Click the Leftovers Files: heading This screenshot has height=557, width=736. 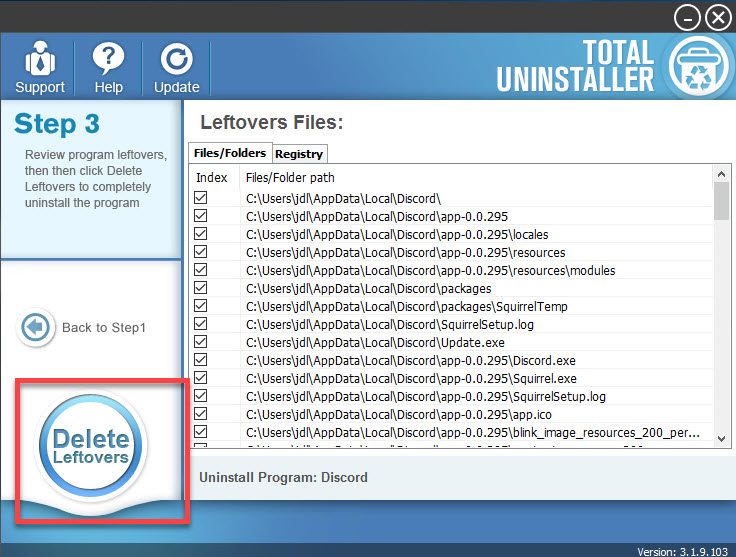pyautogui.click(x=272, y=122)
